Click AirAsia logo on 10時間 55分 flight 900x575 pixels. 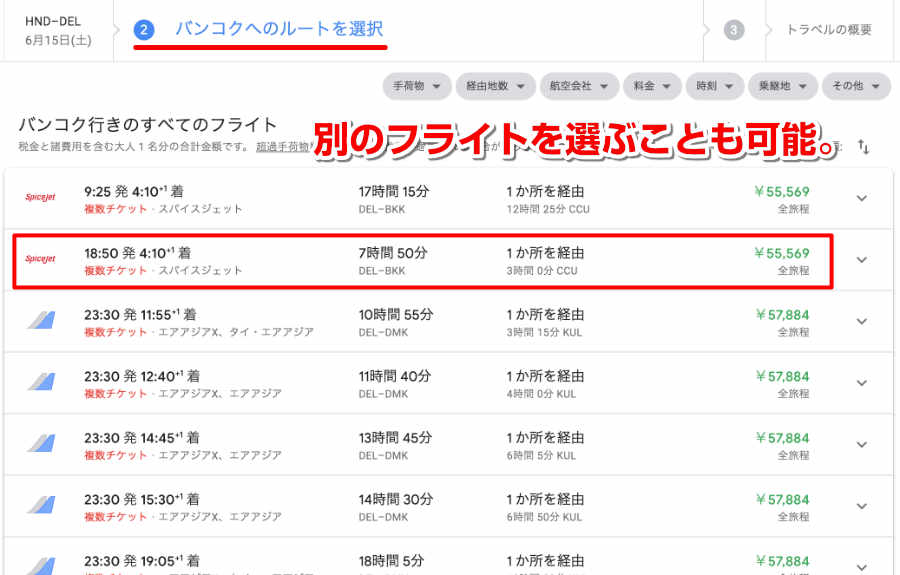pyautogui.click(x=41, y=320)
